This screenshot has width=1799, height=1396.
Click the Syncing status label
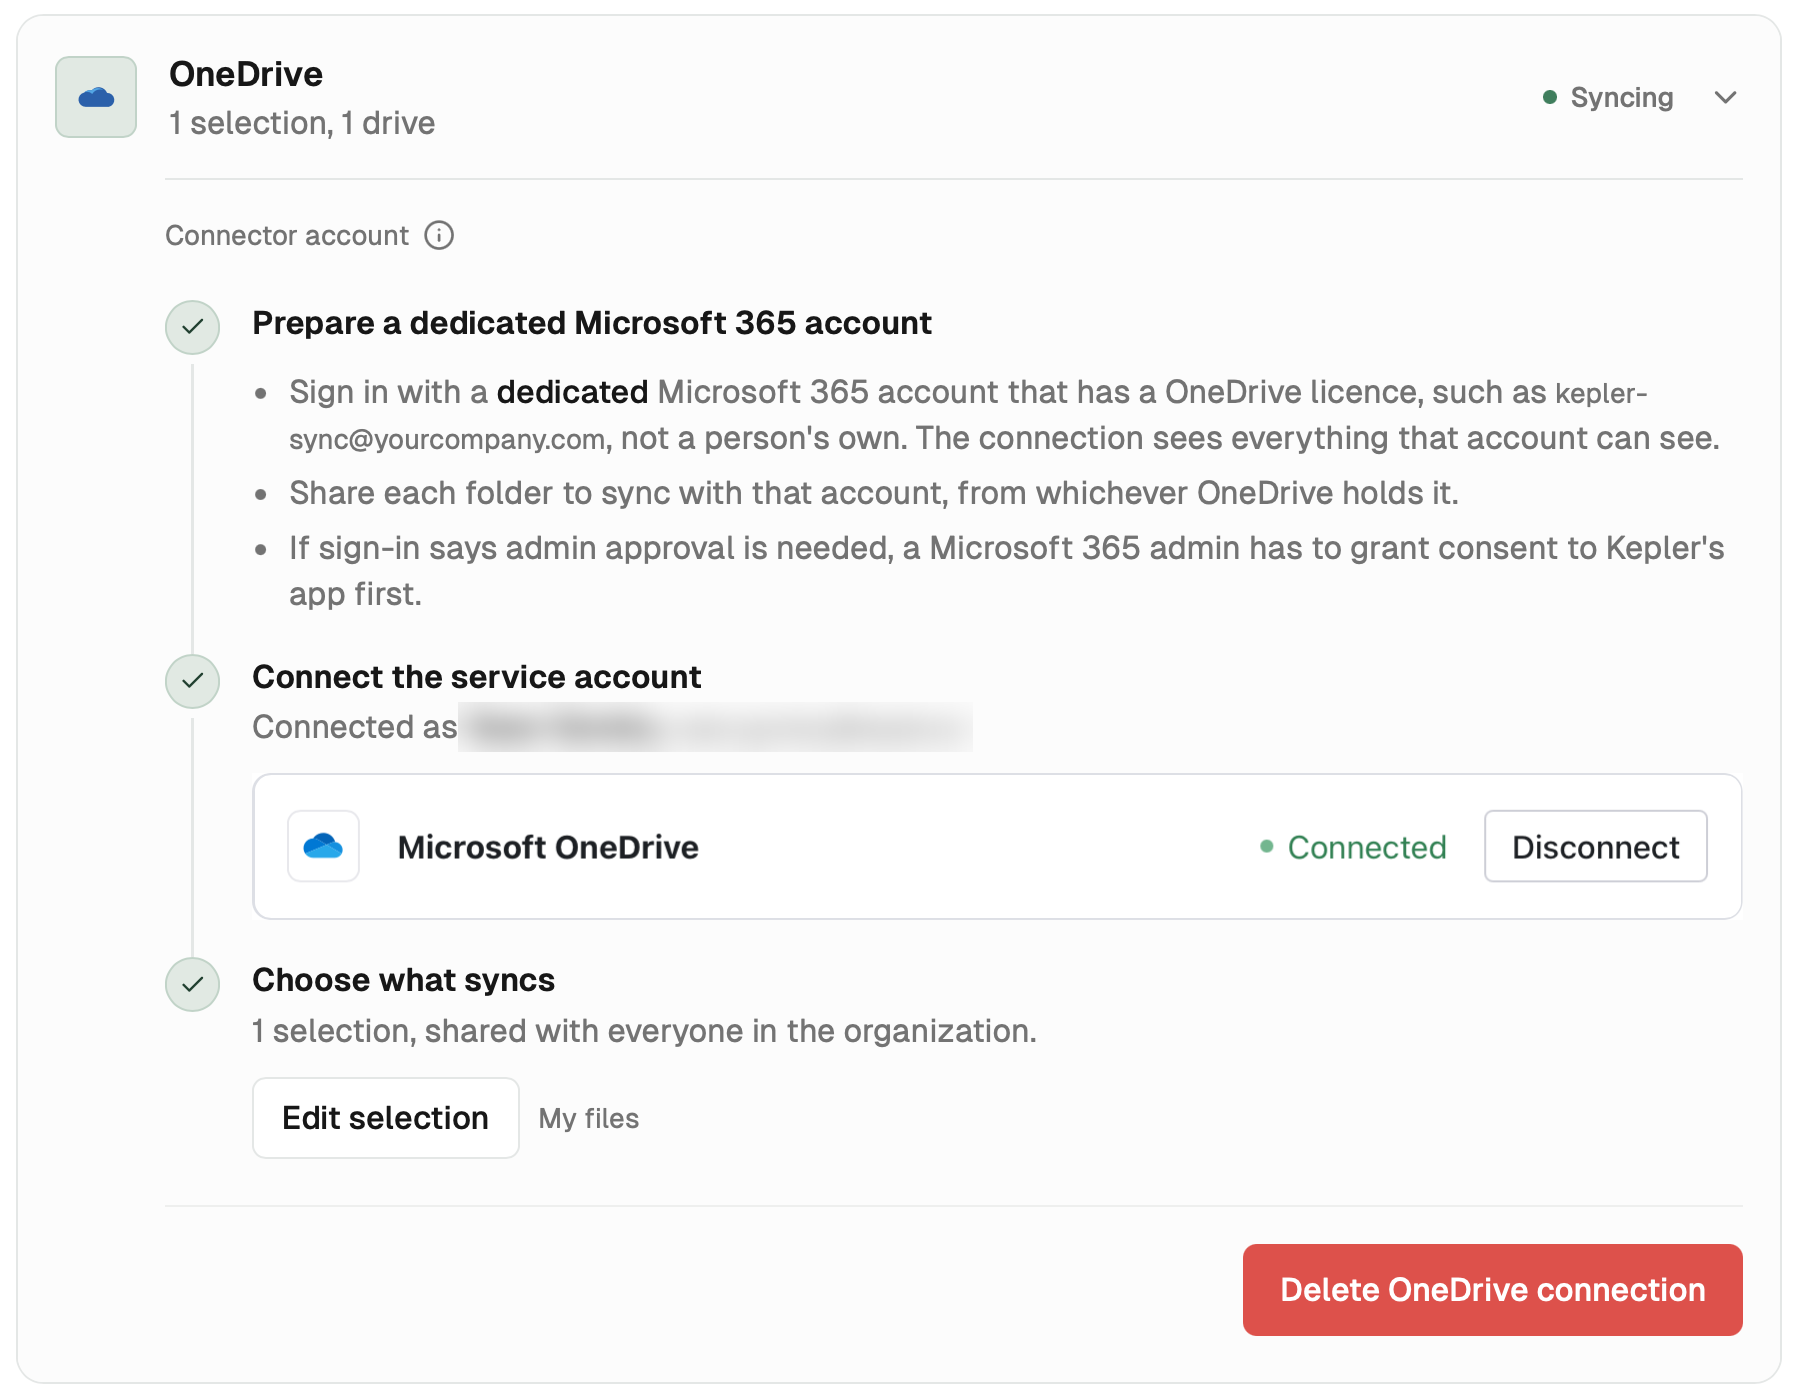1621,97
